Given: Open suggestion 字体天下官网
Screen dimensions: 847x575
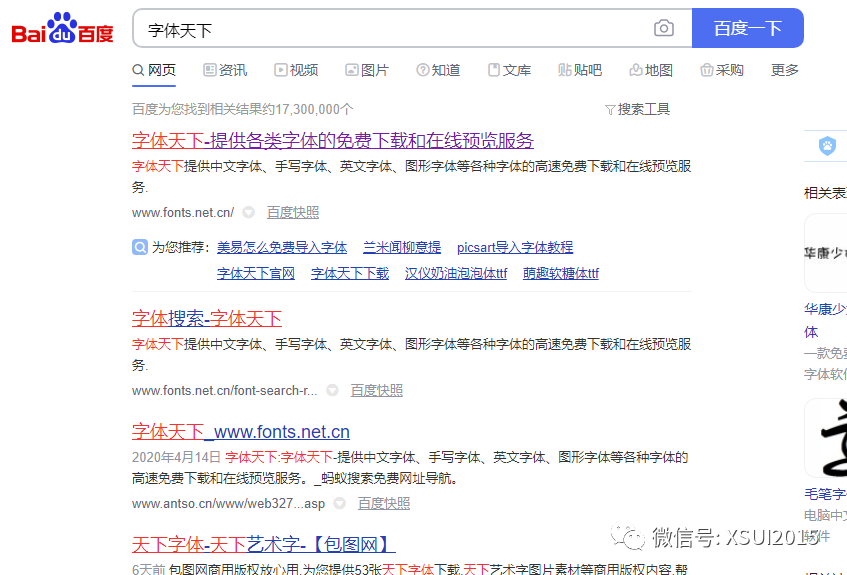Looking at the screenshot, I should (x=256, y=273).
